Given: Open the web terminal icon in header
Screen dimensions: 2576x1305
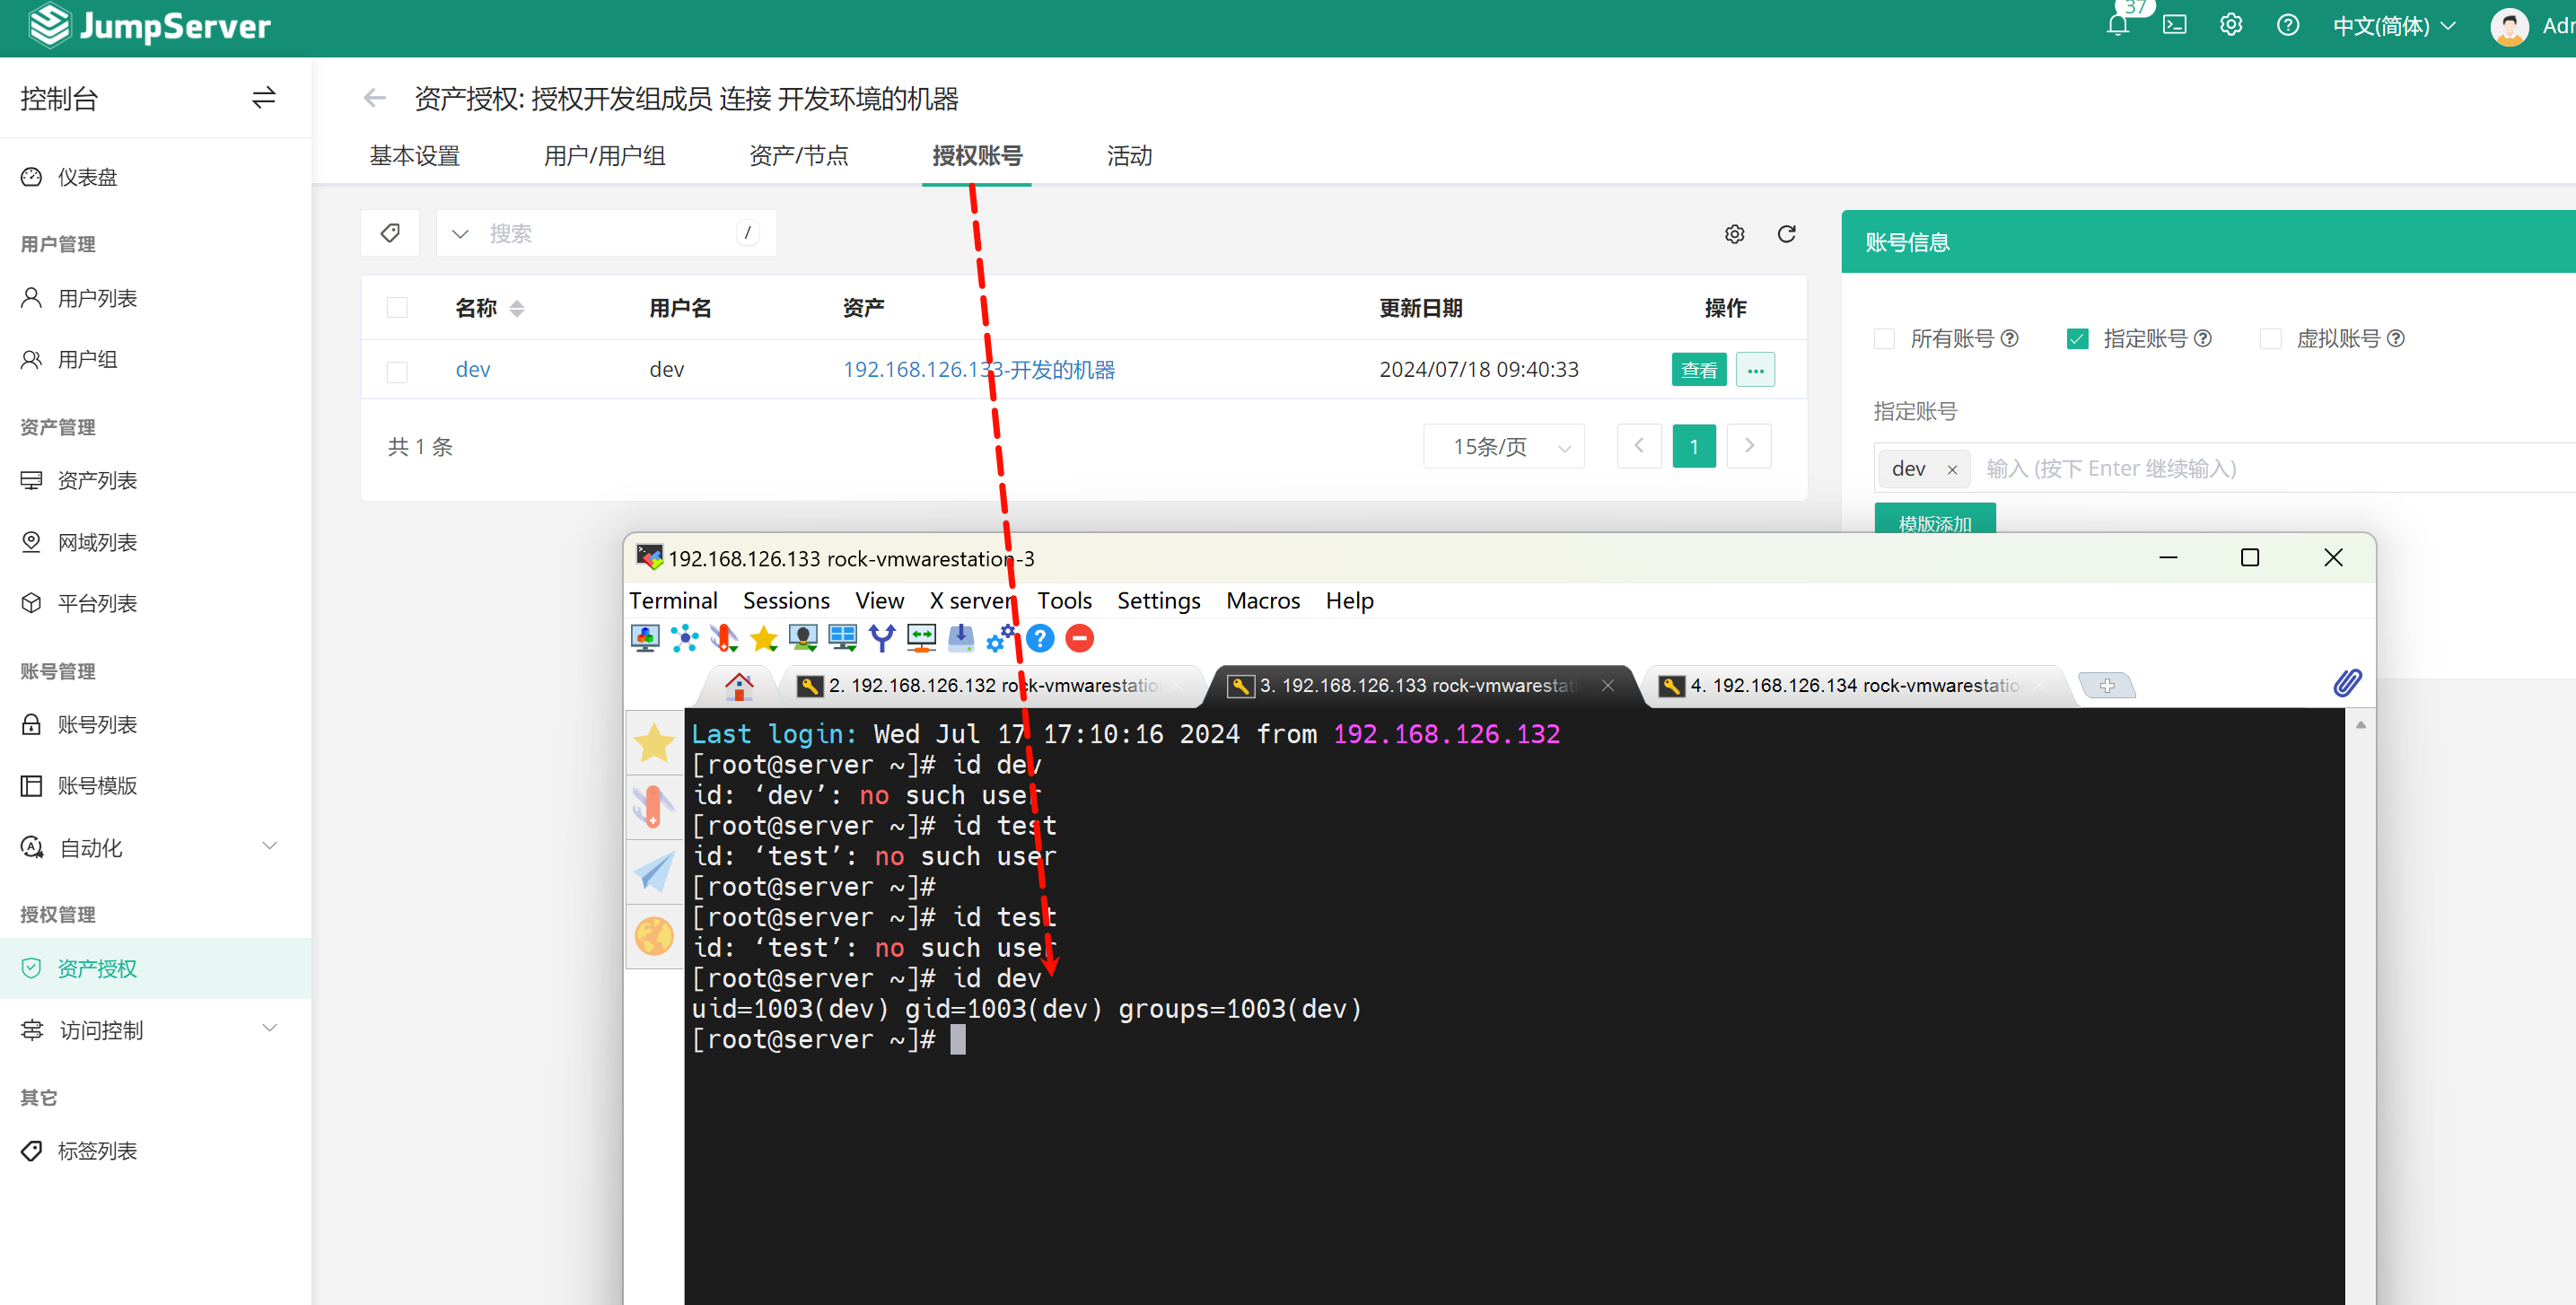Looking at the screenshot, I should (2174, 25).
